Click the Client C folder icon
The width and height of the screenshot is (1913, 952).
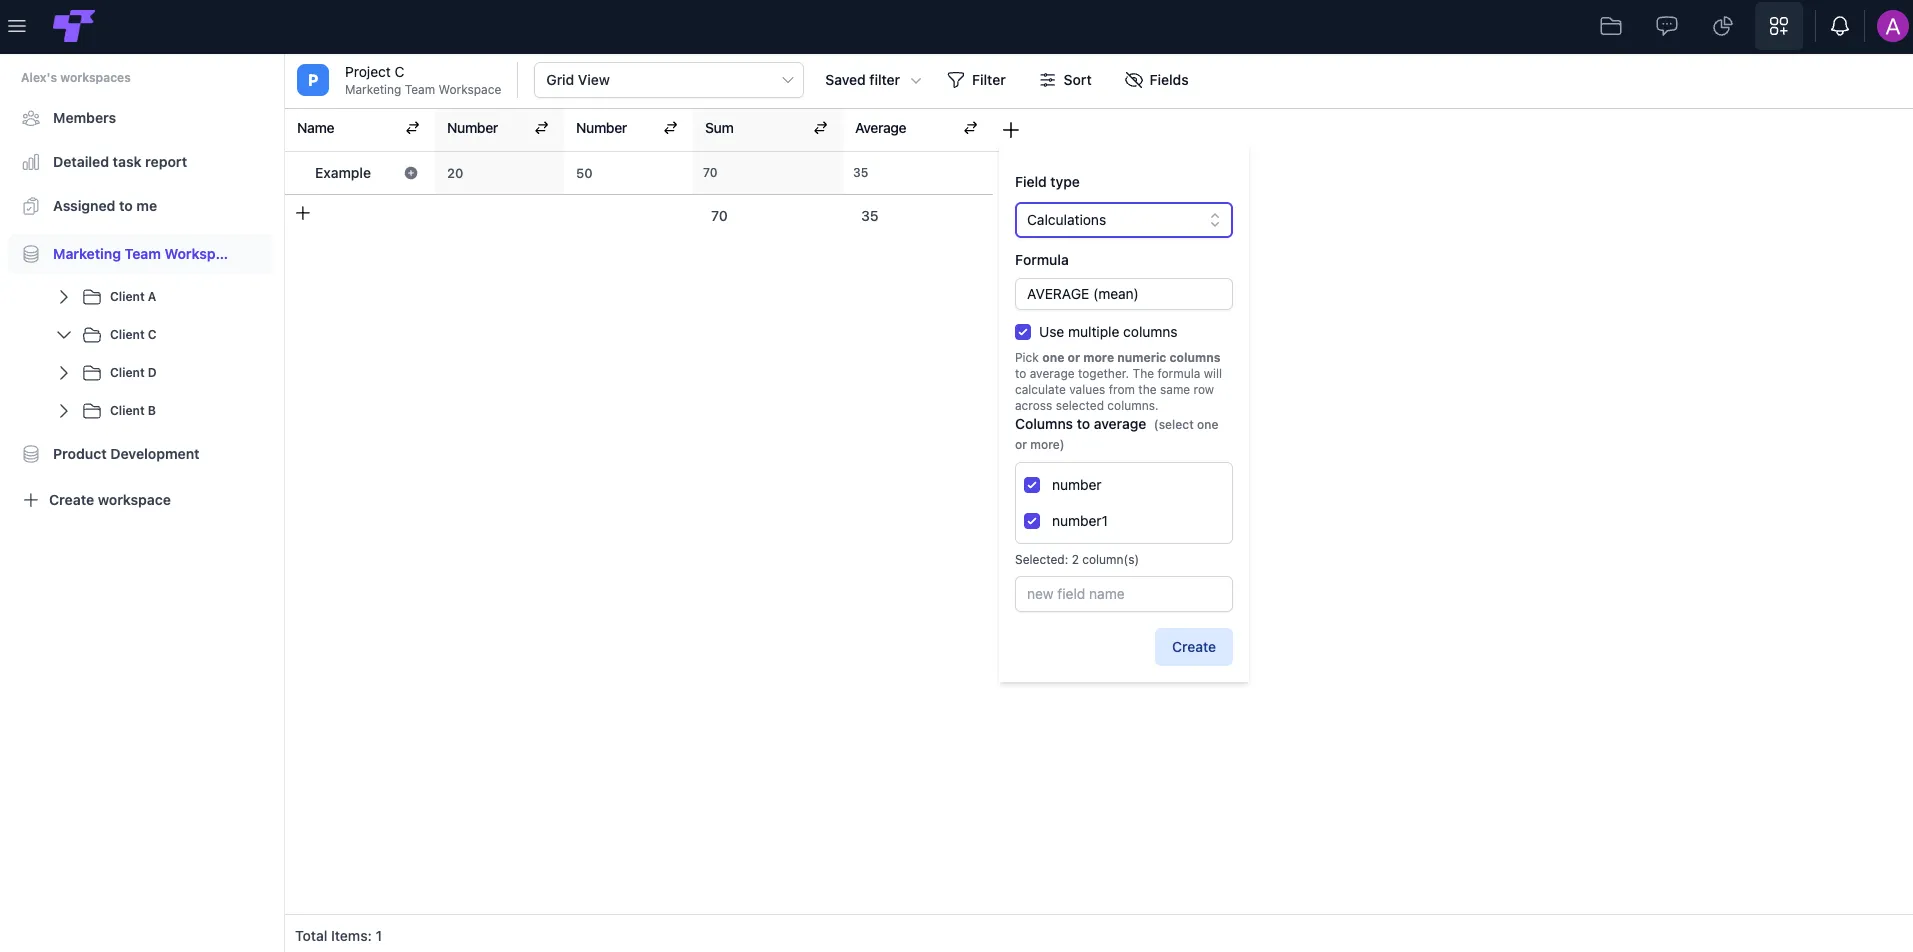(x=92, y=335)
